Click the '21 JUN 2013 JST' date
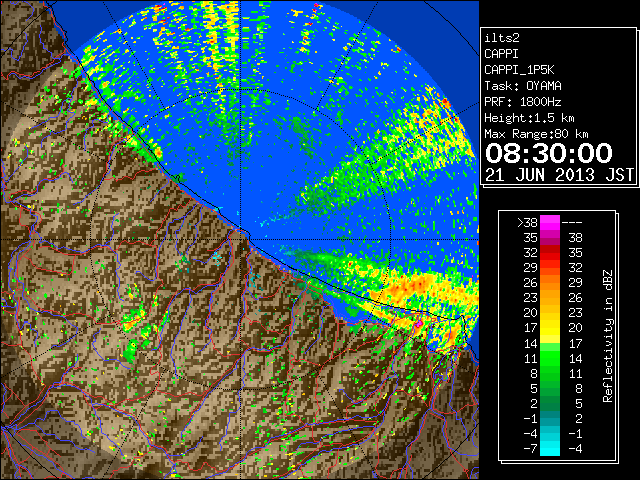This screenshot has height=480, width=640. [x=559, y=175]
